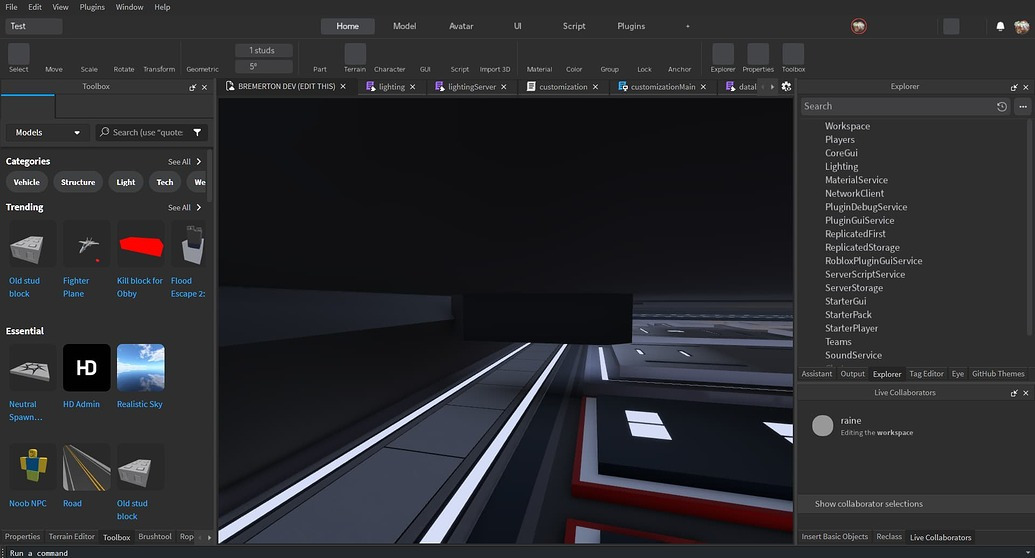Click the bottom-left panel tabs right arrow
Viewport: 1035px width, 558px height.
click(209, 537)
